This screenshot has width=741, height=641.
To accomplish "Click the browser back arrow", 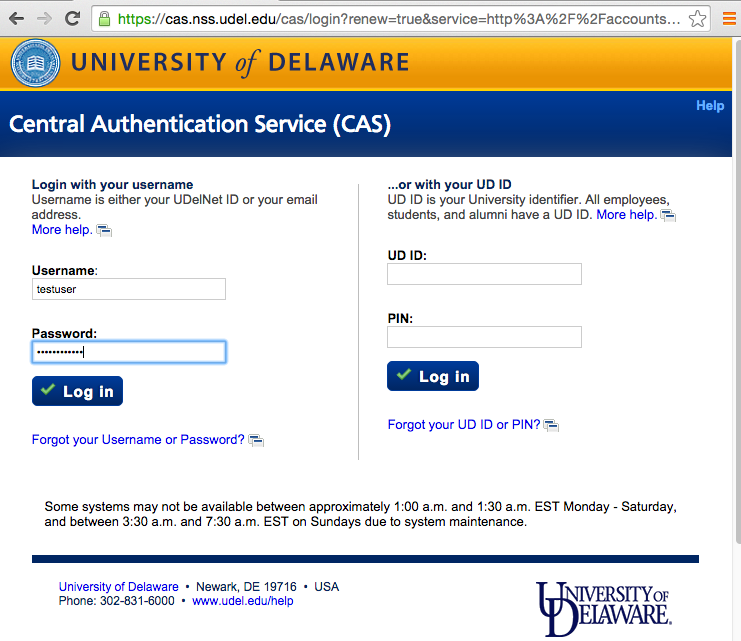I will pos(17,18).
